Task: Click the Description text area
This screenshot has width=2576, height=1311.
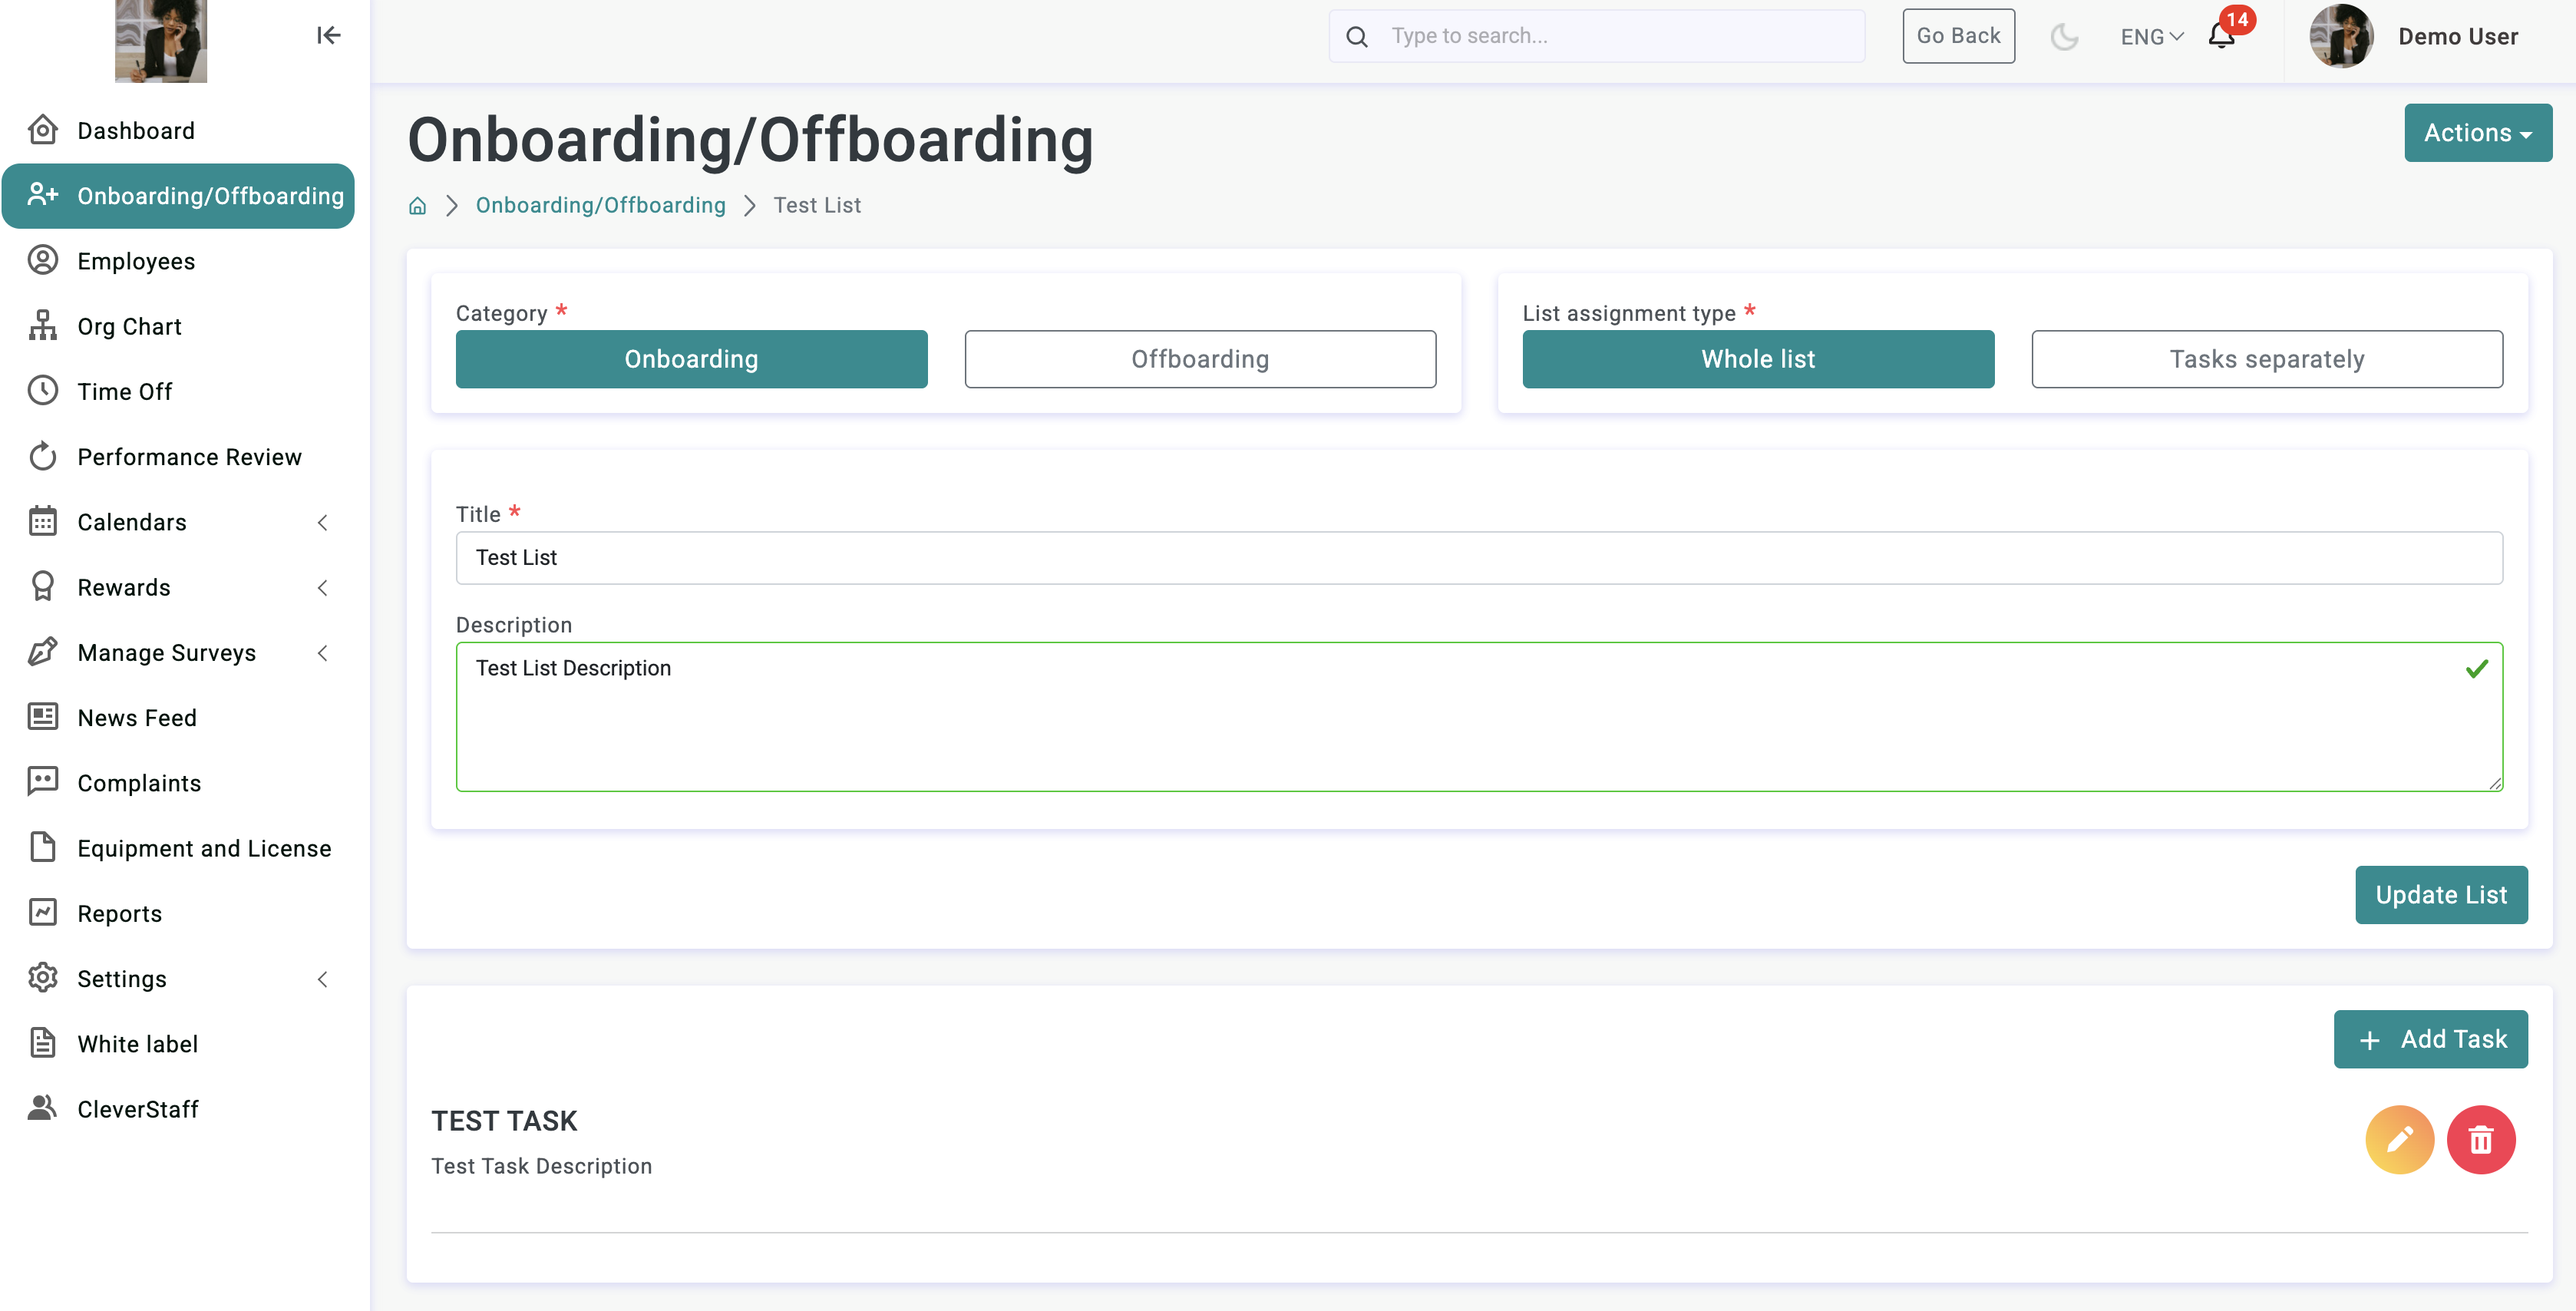Action: click(x=1479, y=716)
